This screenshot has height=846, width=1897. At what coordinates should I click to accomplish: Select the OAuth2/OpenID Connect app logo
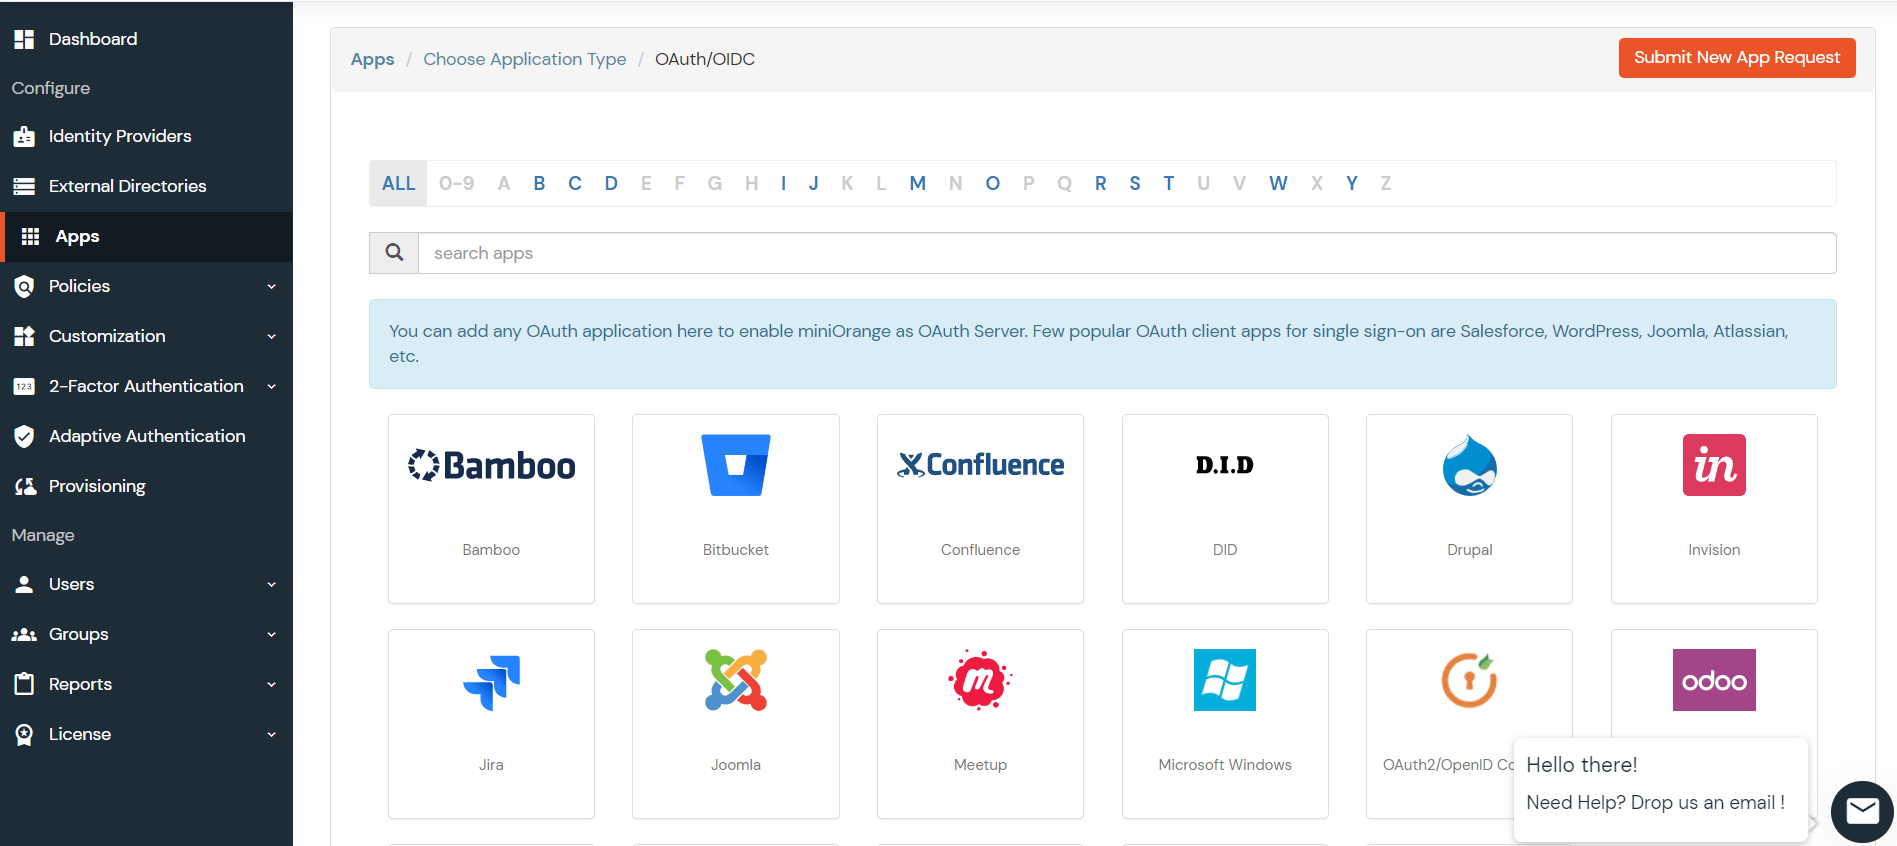point(1469,680)
